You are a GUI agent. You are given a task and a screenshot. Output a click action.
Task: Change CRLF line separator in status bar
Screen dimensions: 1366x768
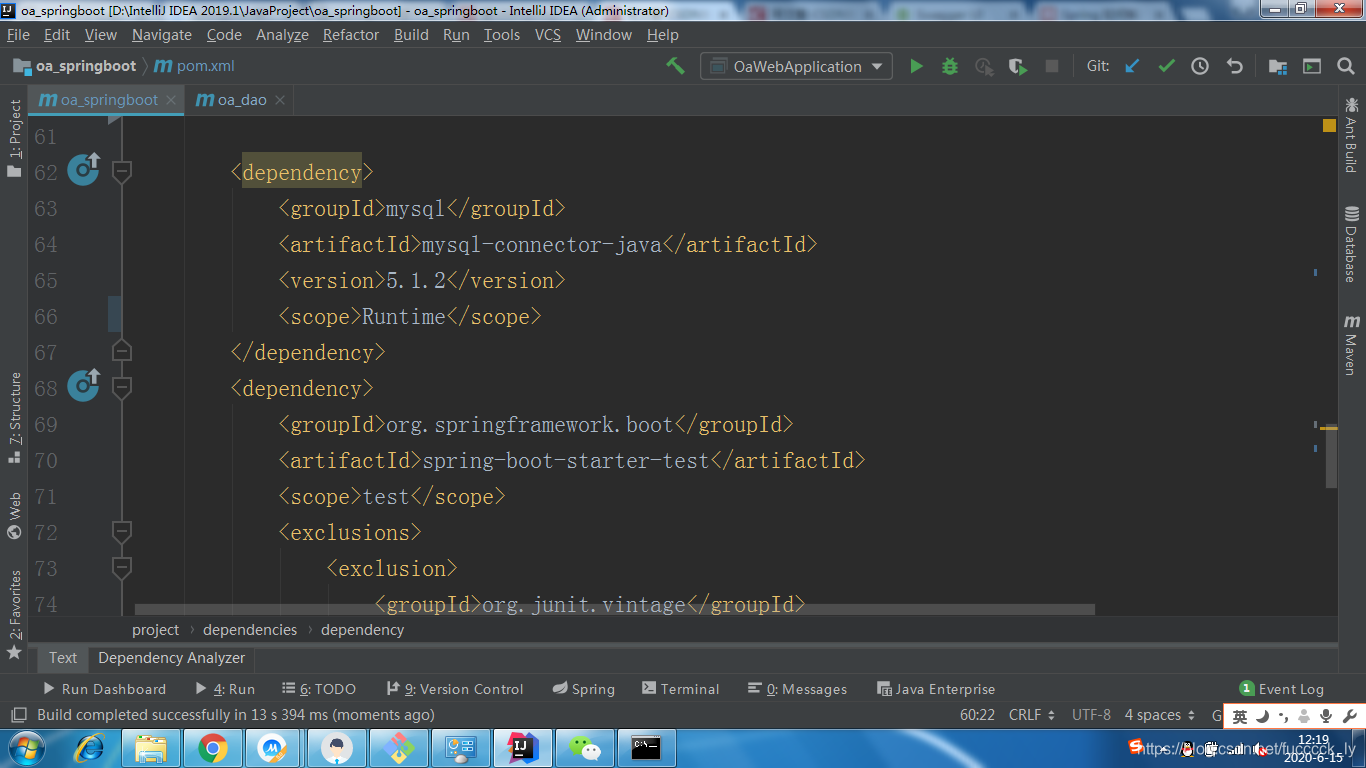(1032, 715)
